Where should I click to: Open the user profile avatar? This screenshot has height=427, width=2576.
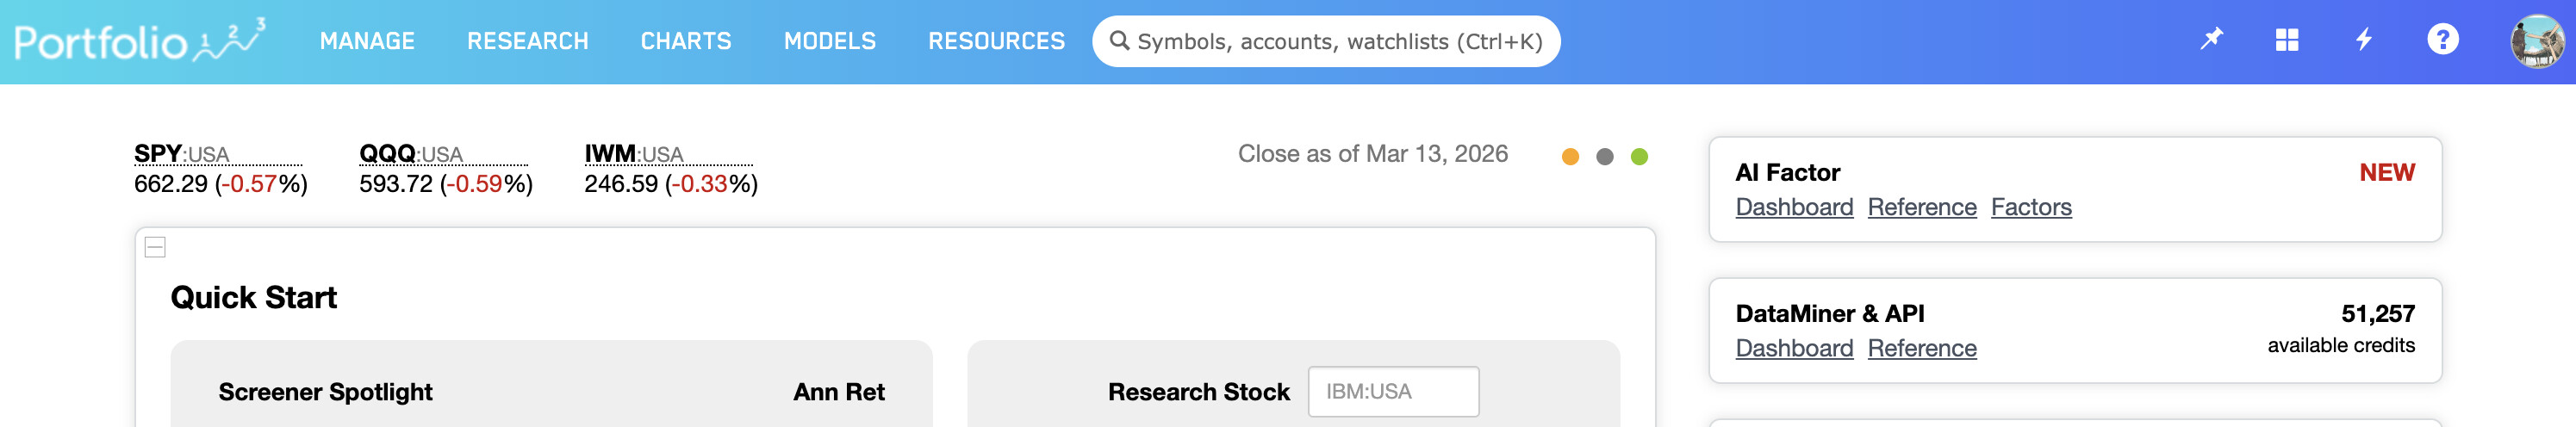[x=2537, y=41]
